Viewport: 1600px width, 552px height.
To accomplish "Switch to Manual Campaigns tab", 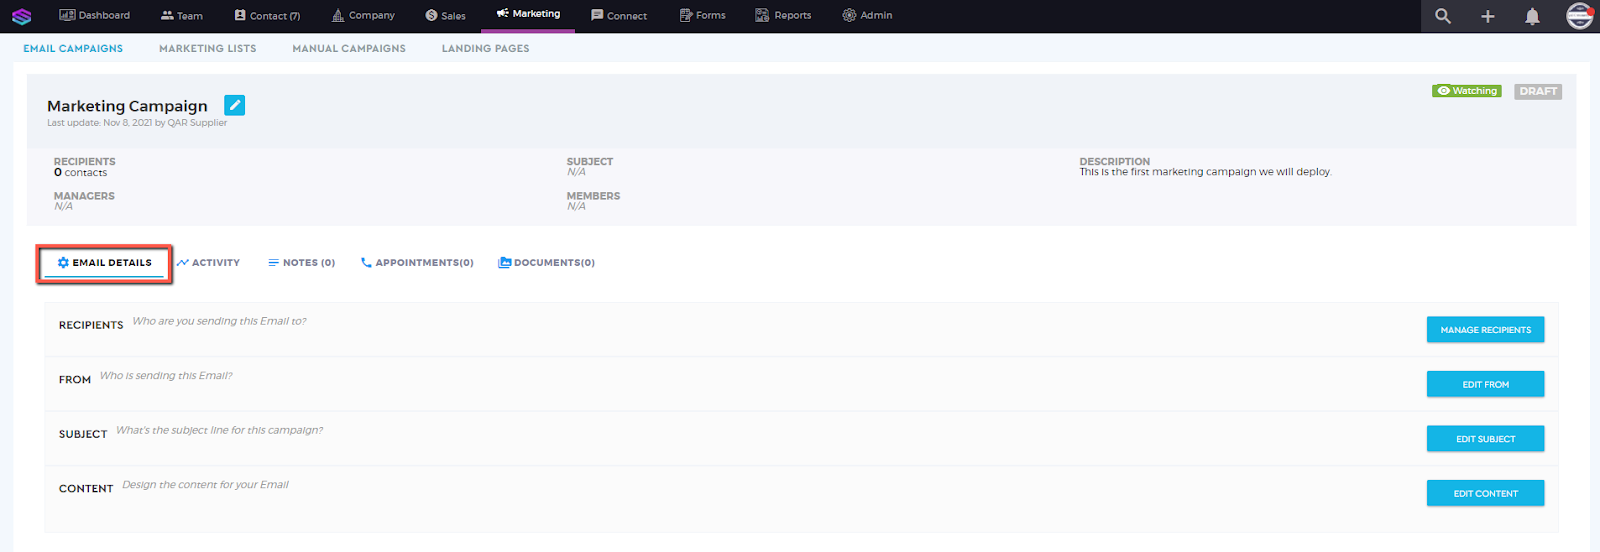I will [x=349, y=48].
